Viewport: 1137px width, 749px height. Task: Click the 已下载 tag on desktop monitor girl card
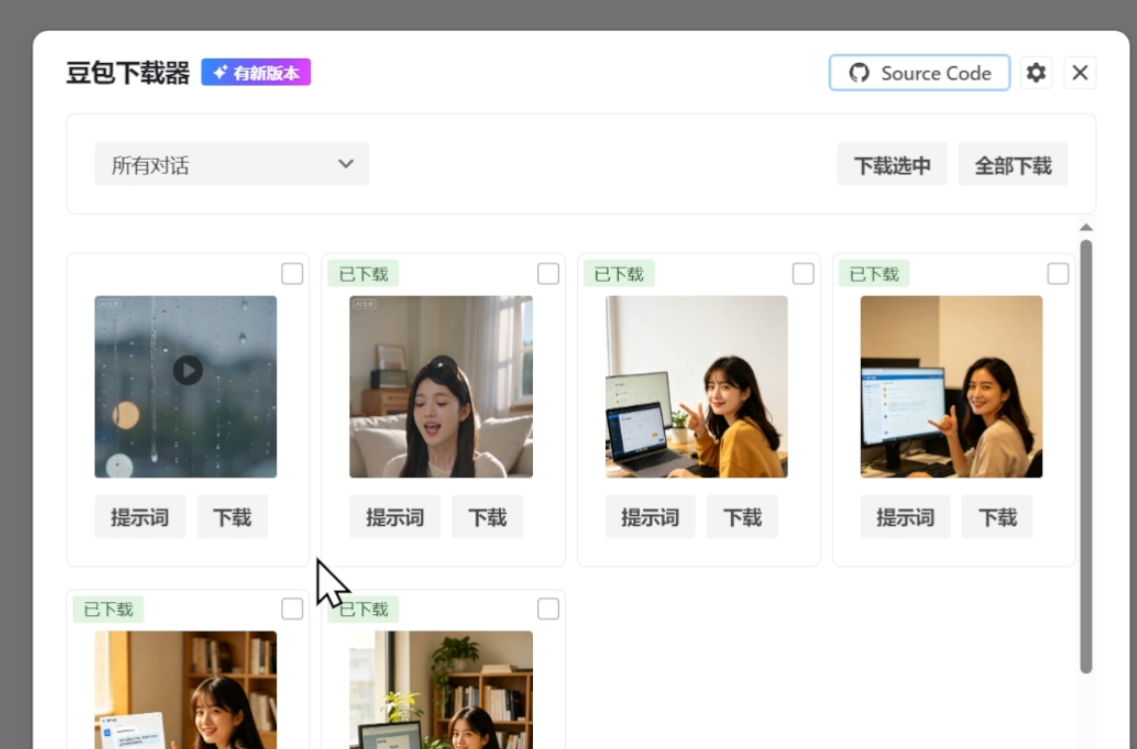pos(874,274)
